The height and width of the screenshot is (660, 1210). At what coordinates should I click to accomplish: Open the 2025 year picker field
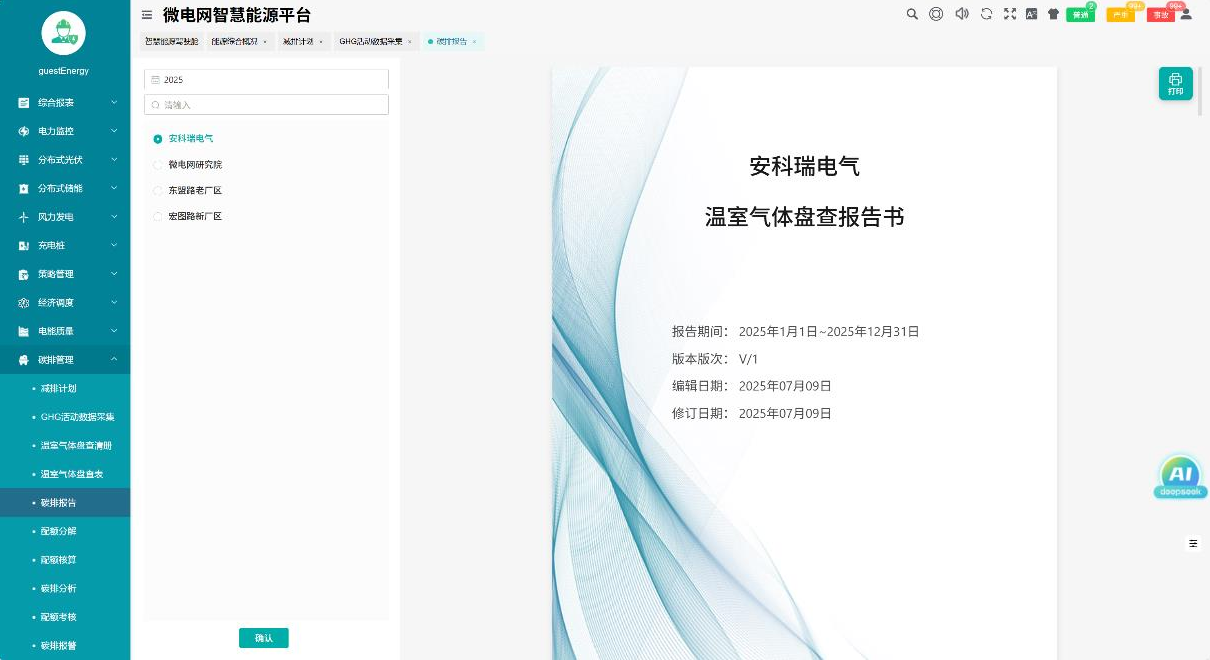[266, 79]
